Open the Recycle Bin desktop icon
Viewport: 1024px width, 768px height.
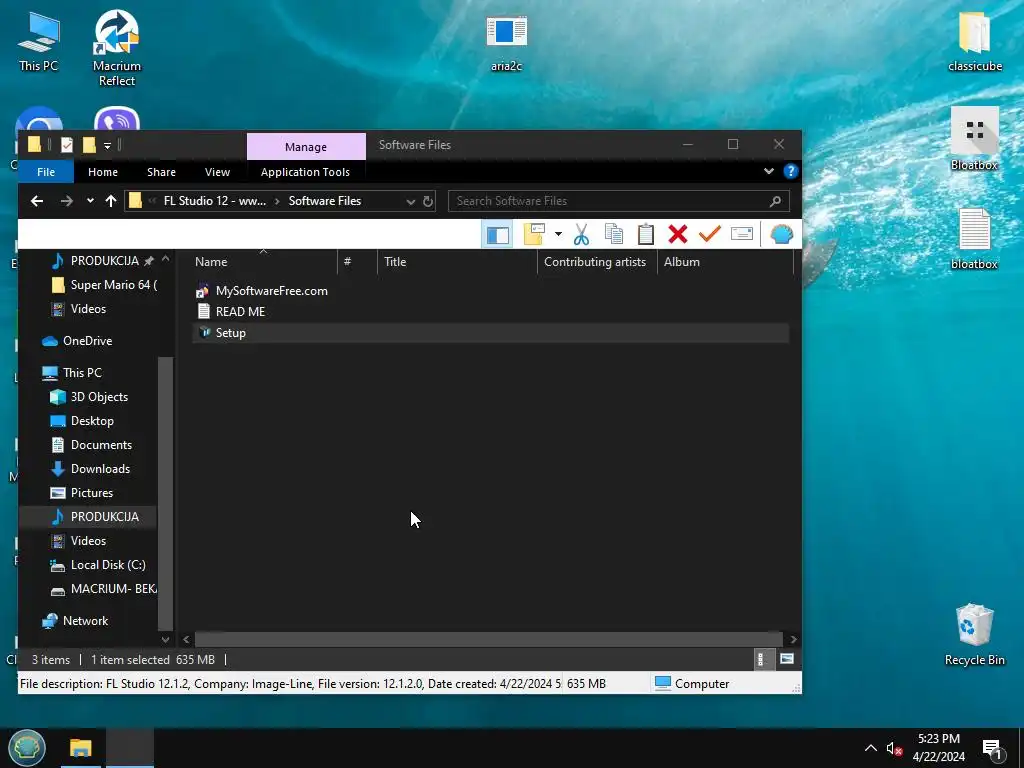pyautogui.click(x=974, y=635)
